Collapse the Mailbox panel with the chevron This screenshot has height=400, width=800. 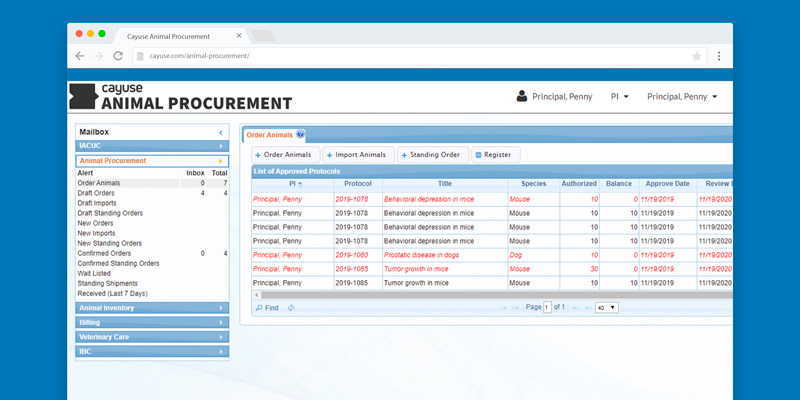tap(221, 132)
